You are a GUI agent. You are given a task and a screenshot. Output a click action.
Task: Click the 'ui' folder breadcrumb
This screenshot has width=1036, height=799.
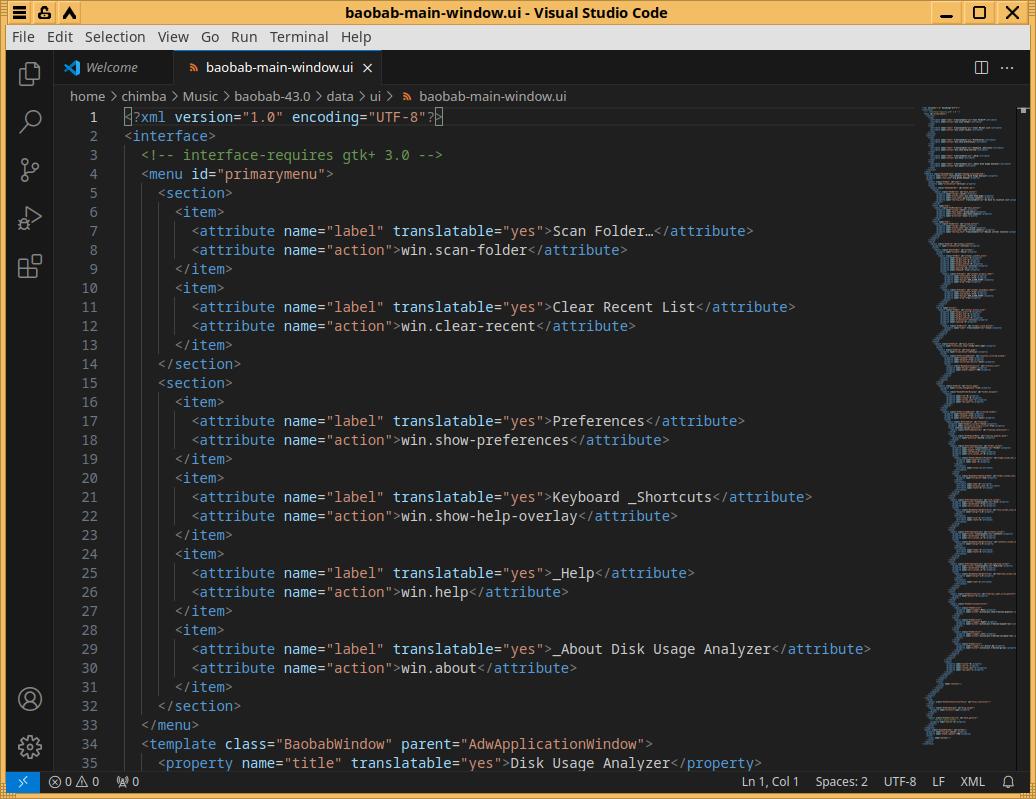(375, 97)
